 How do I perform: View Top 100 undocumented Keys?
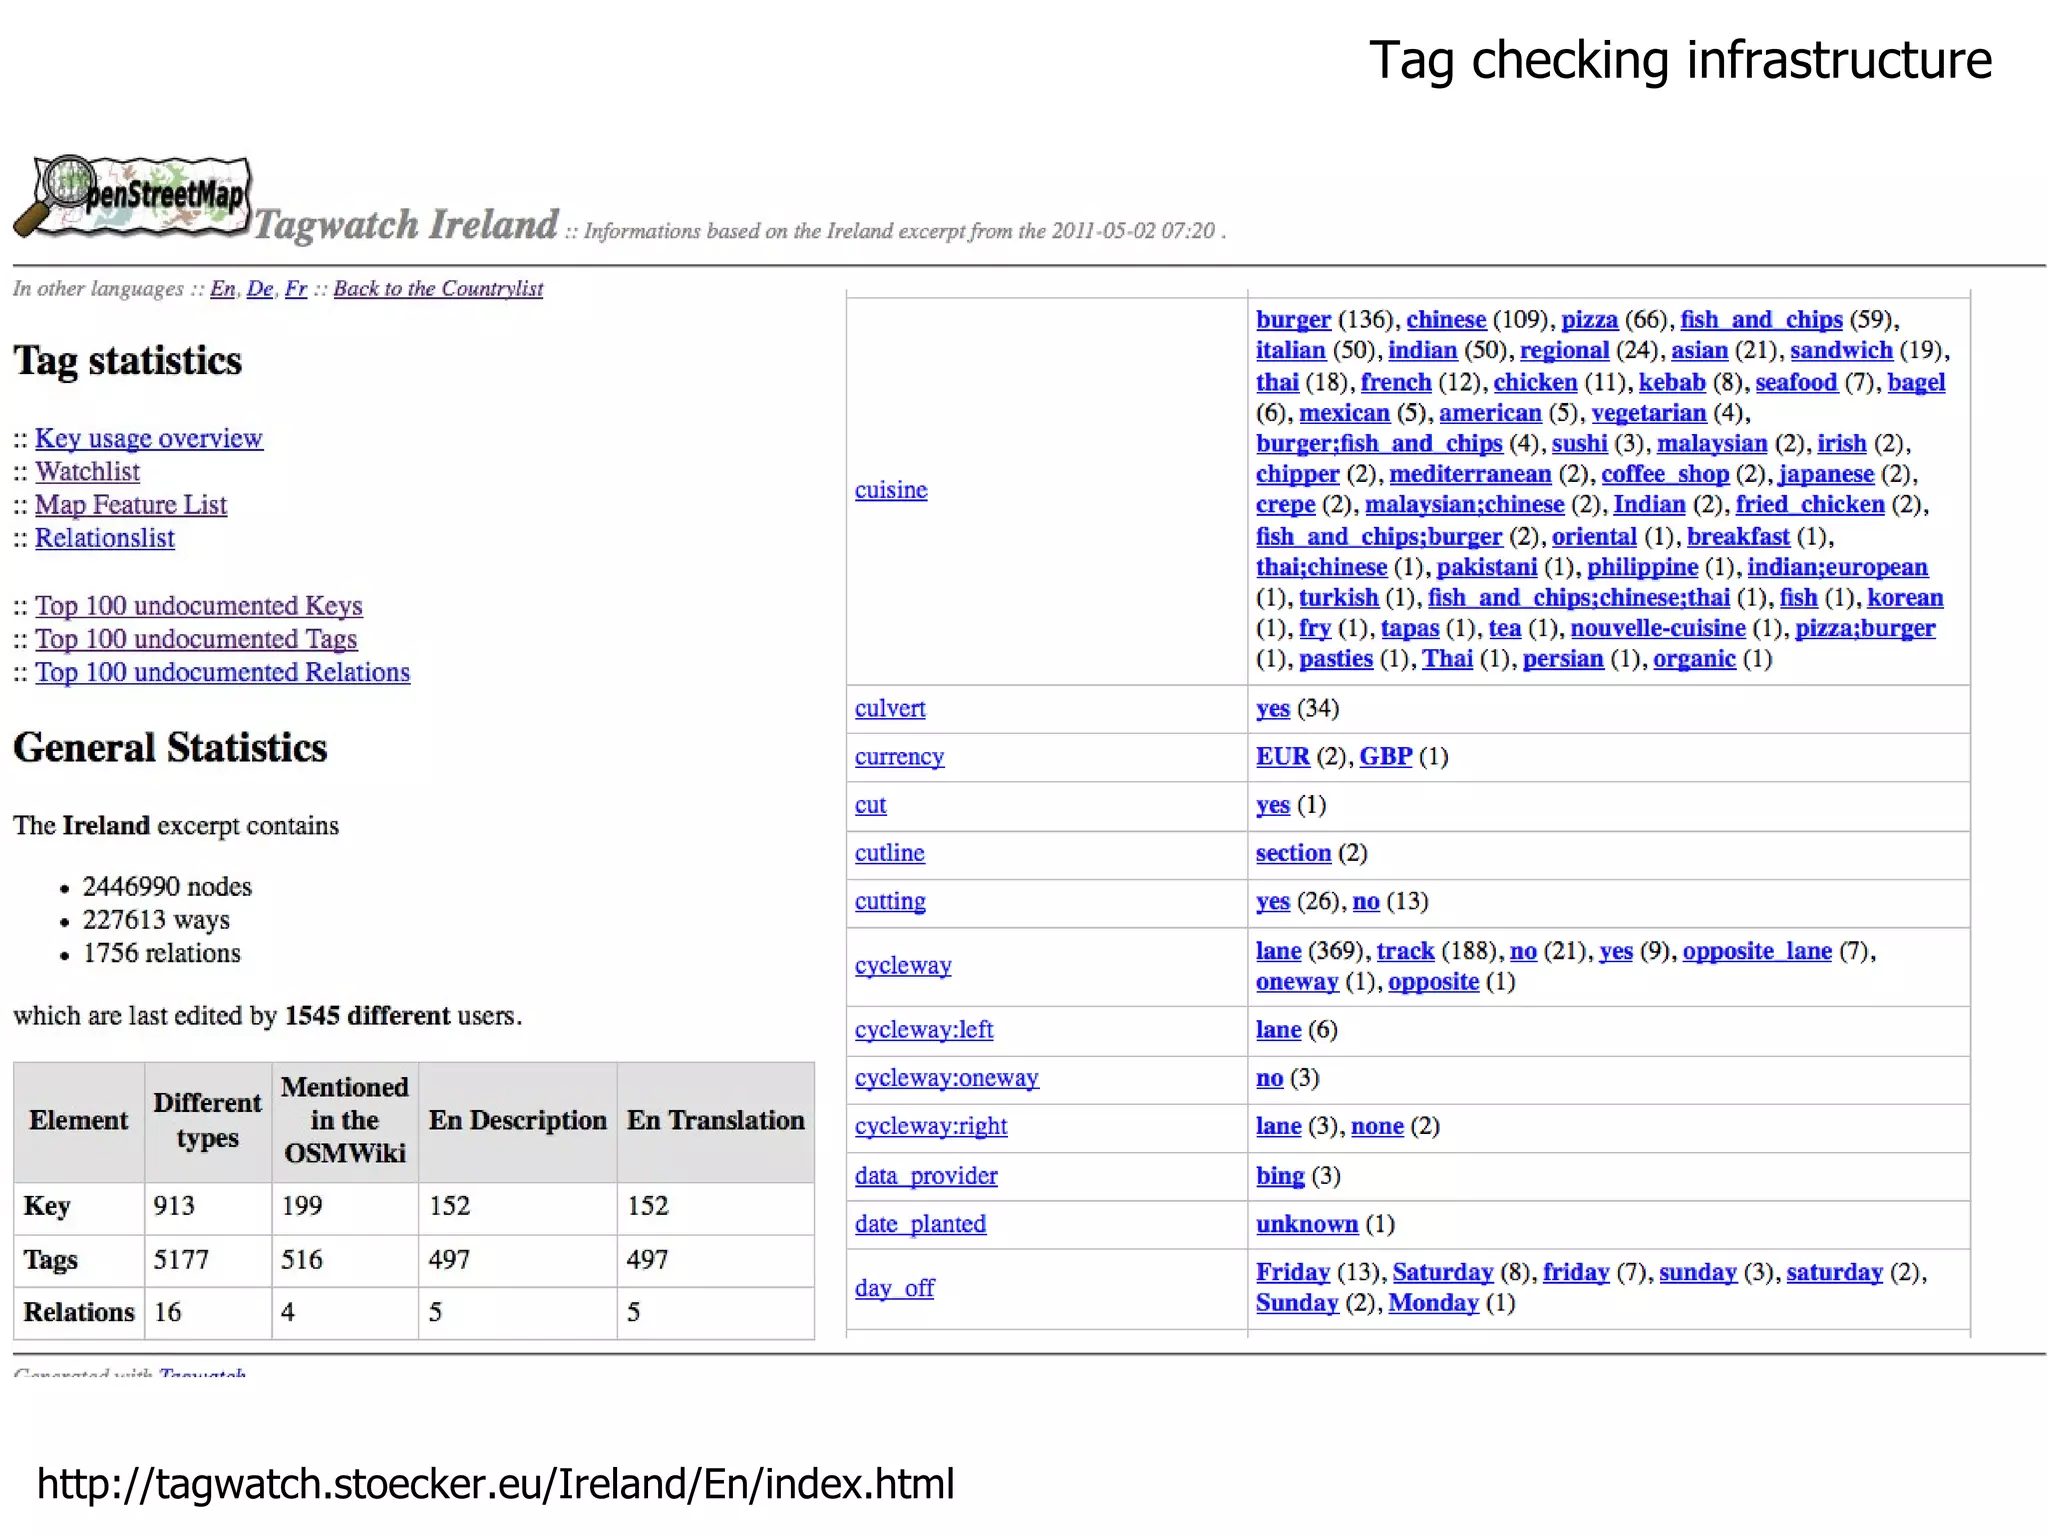(x=198, y=605)
